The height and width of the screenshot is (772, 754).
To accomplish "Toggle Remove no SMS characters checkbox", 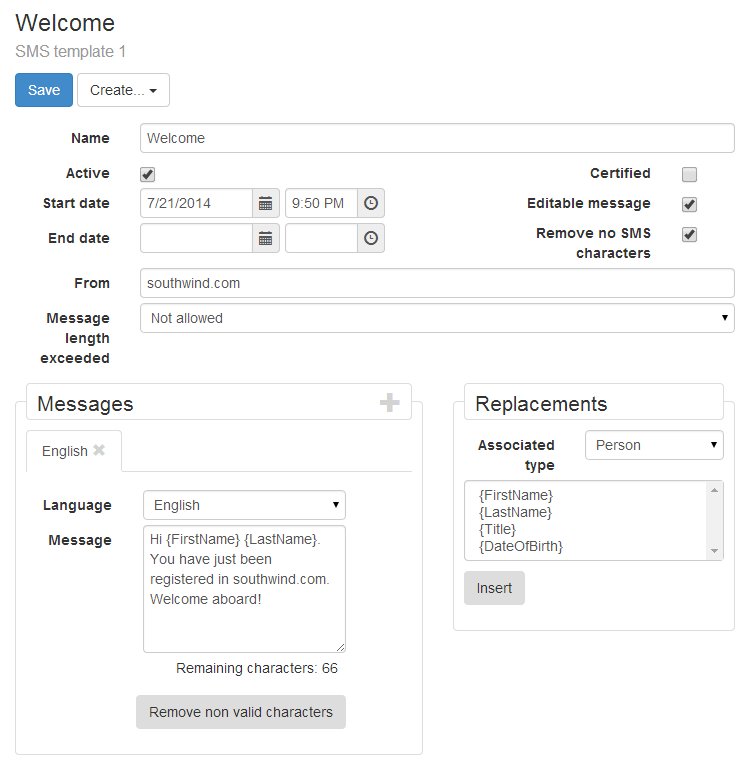I will (689, 234).
